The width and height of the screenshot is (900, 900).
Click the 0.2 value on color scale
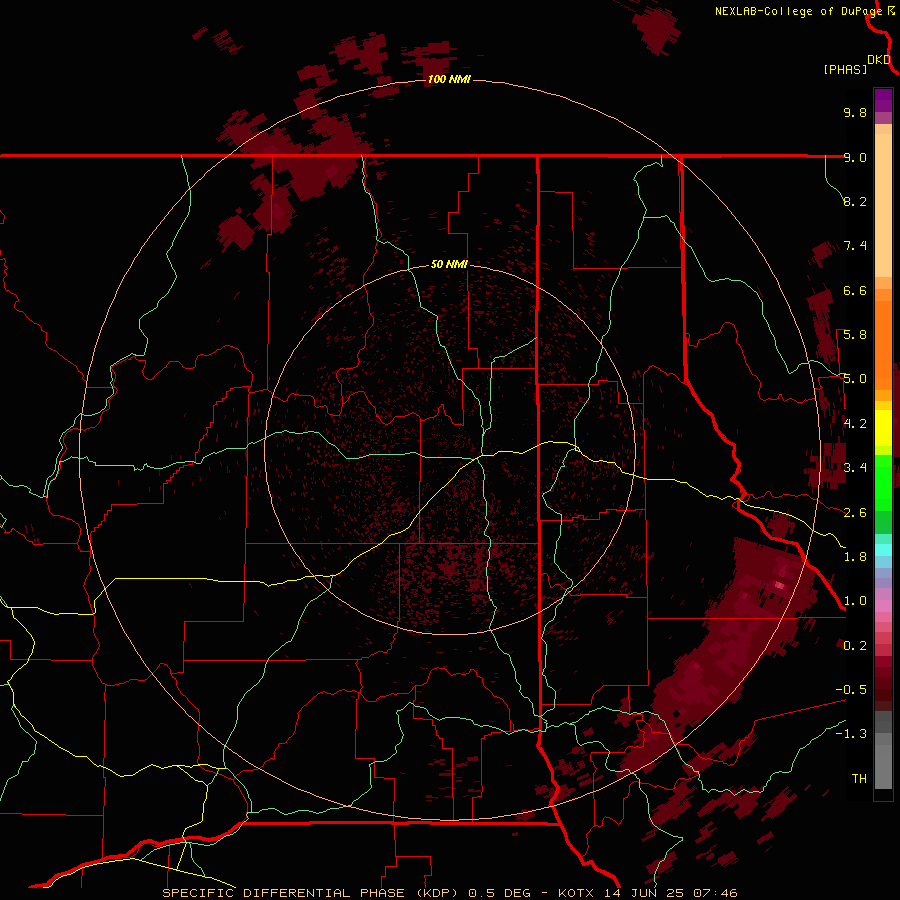pyautogui.click(x=855, y=646)
